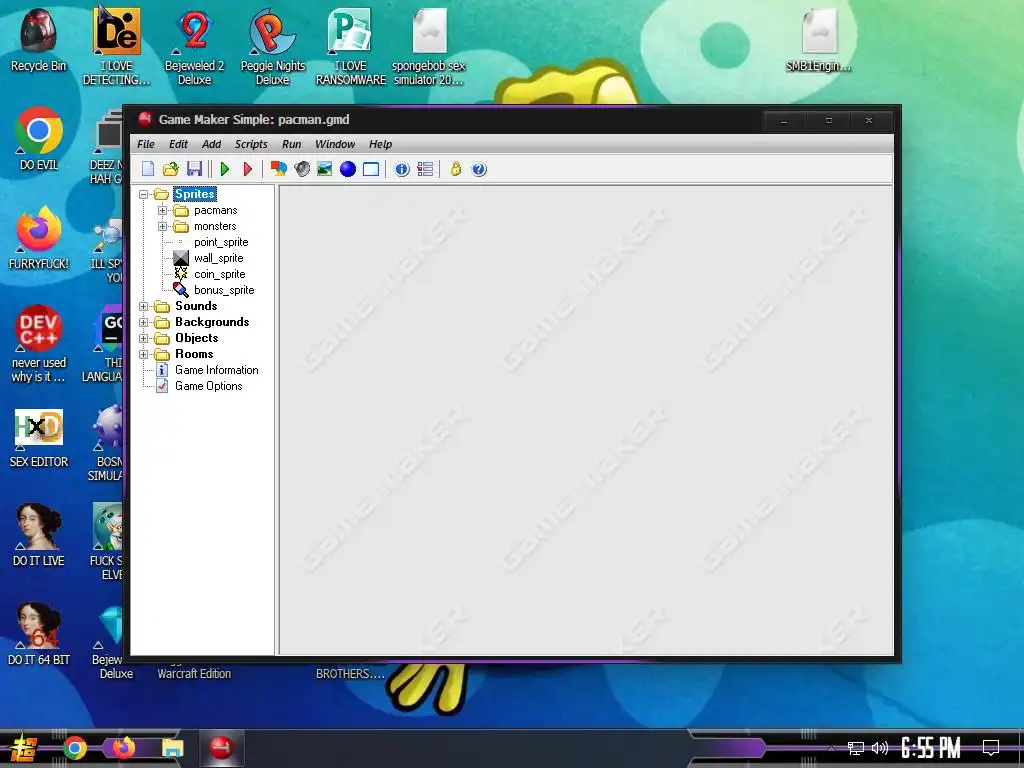Open Firefox from the taskbar
Screen dimensions: 1024x768
123,748
